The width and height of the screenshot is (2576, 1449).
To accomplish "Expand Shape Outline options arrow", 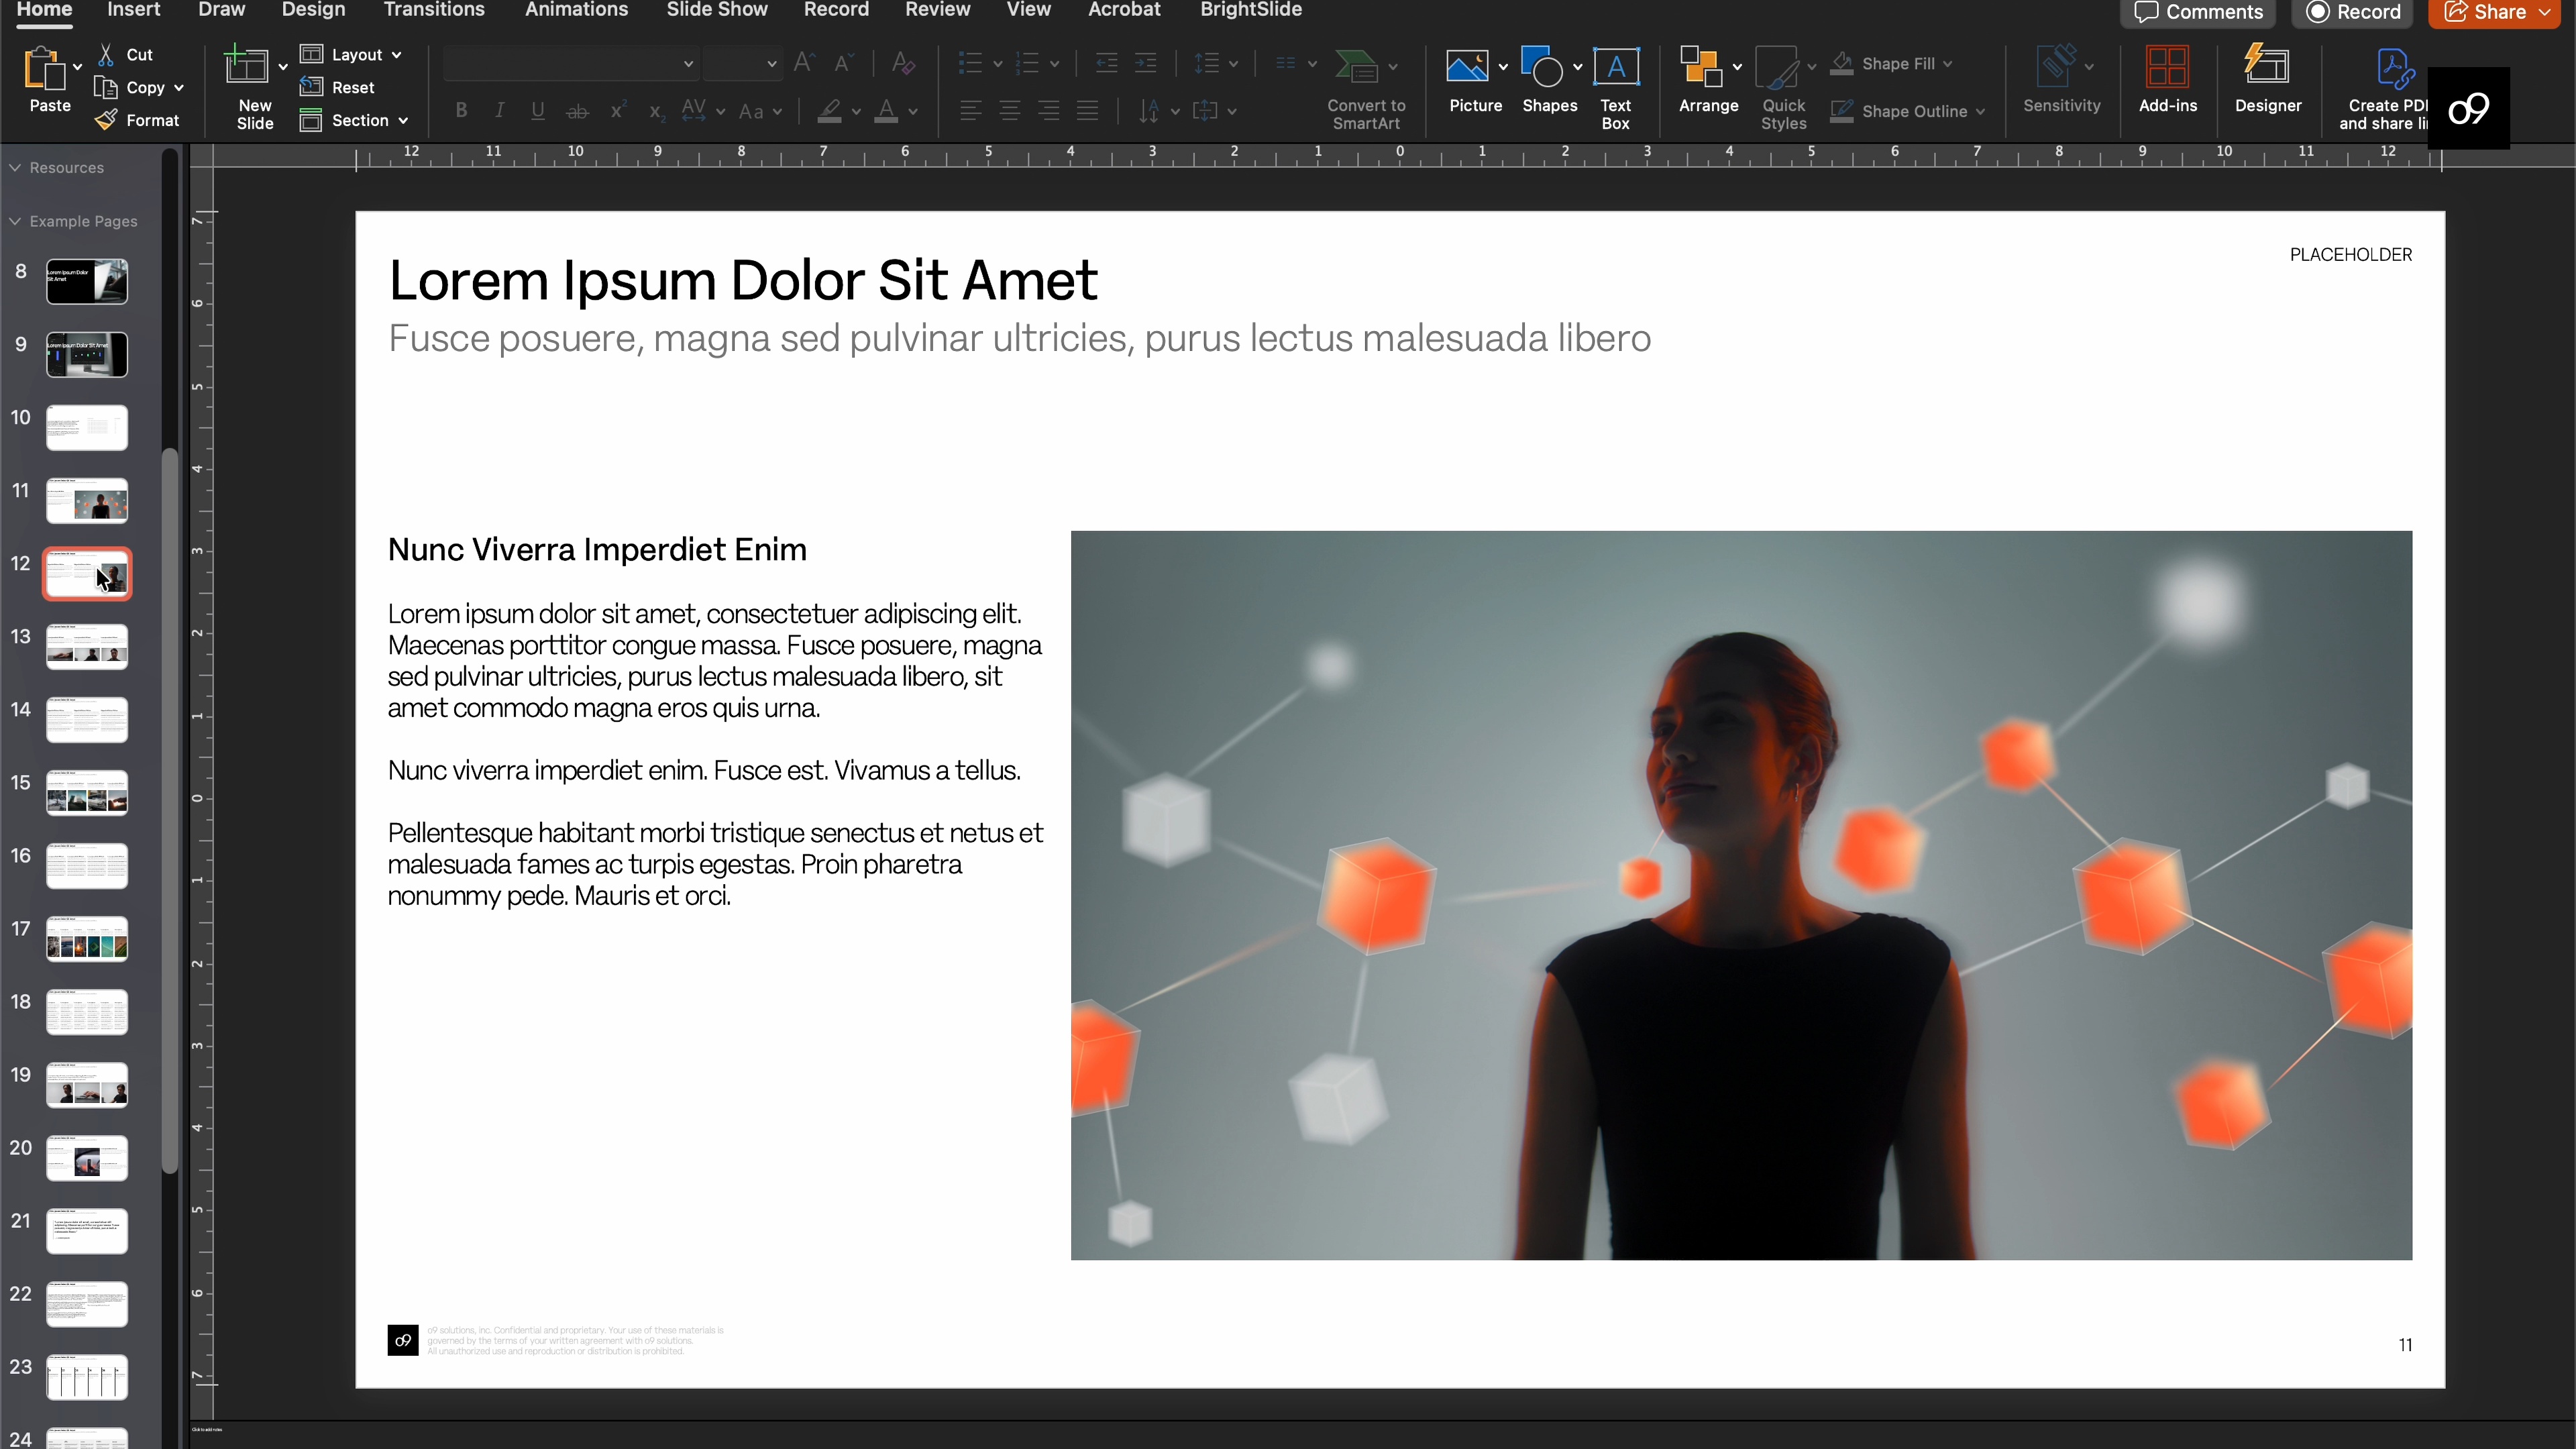I will tap(1980, 111).
